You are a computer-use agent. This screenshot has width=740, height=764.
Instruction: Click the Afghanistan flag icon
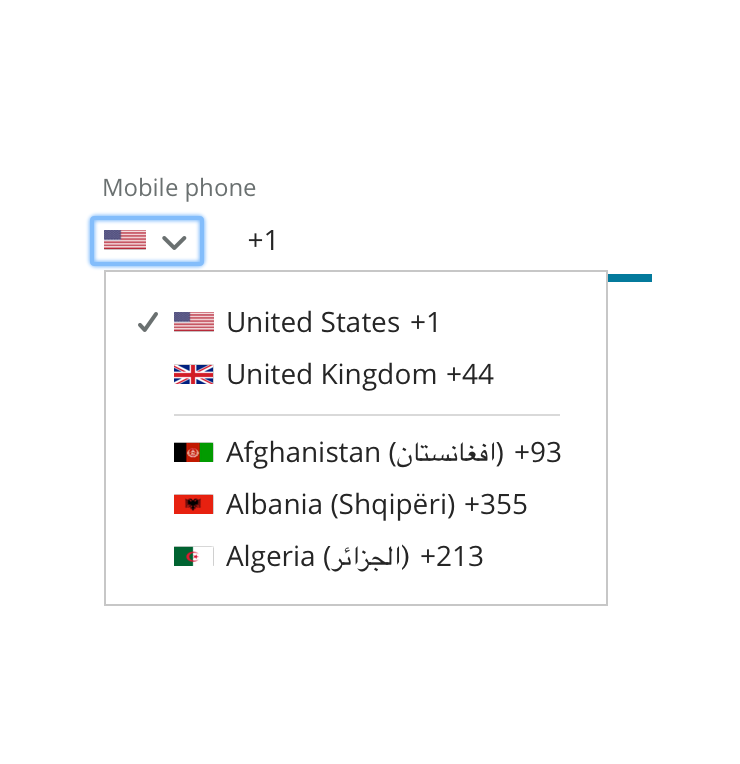click(194, 452)
